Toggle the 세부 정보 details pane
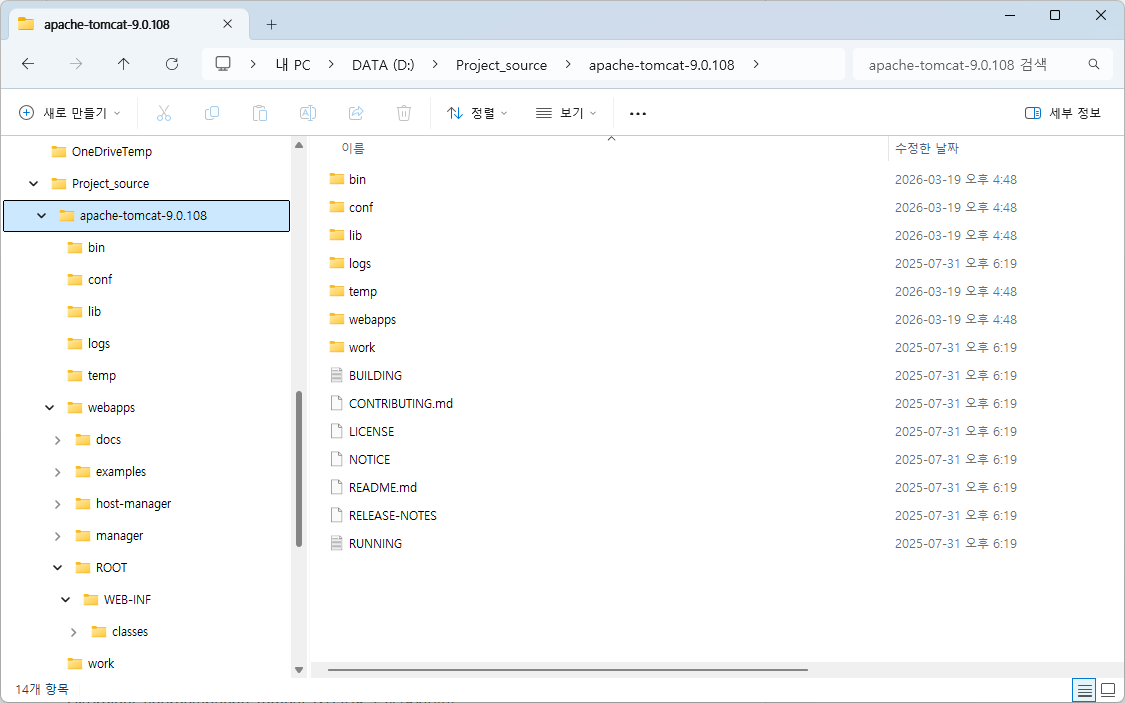The height and width of the screenshot is (703, 1125). click(1063, 113)
